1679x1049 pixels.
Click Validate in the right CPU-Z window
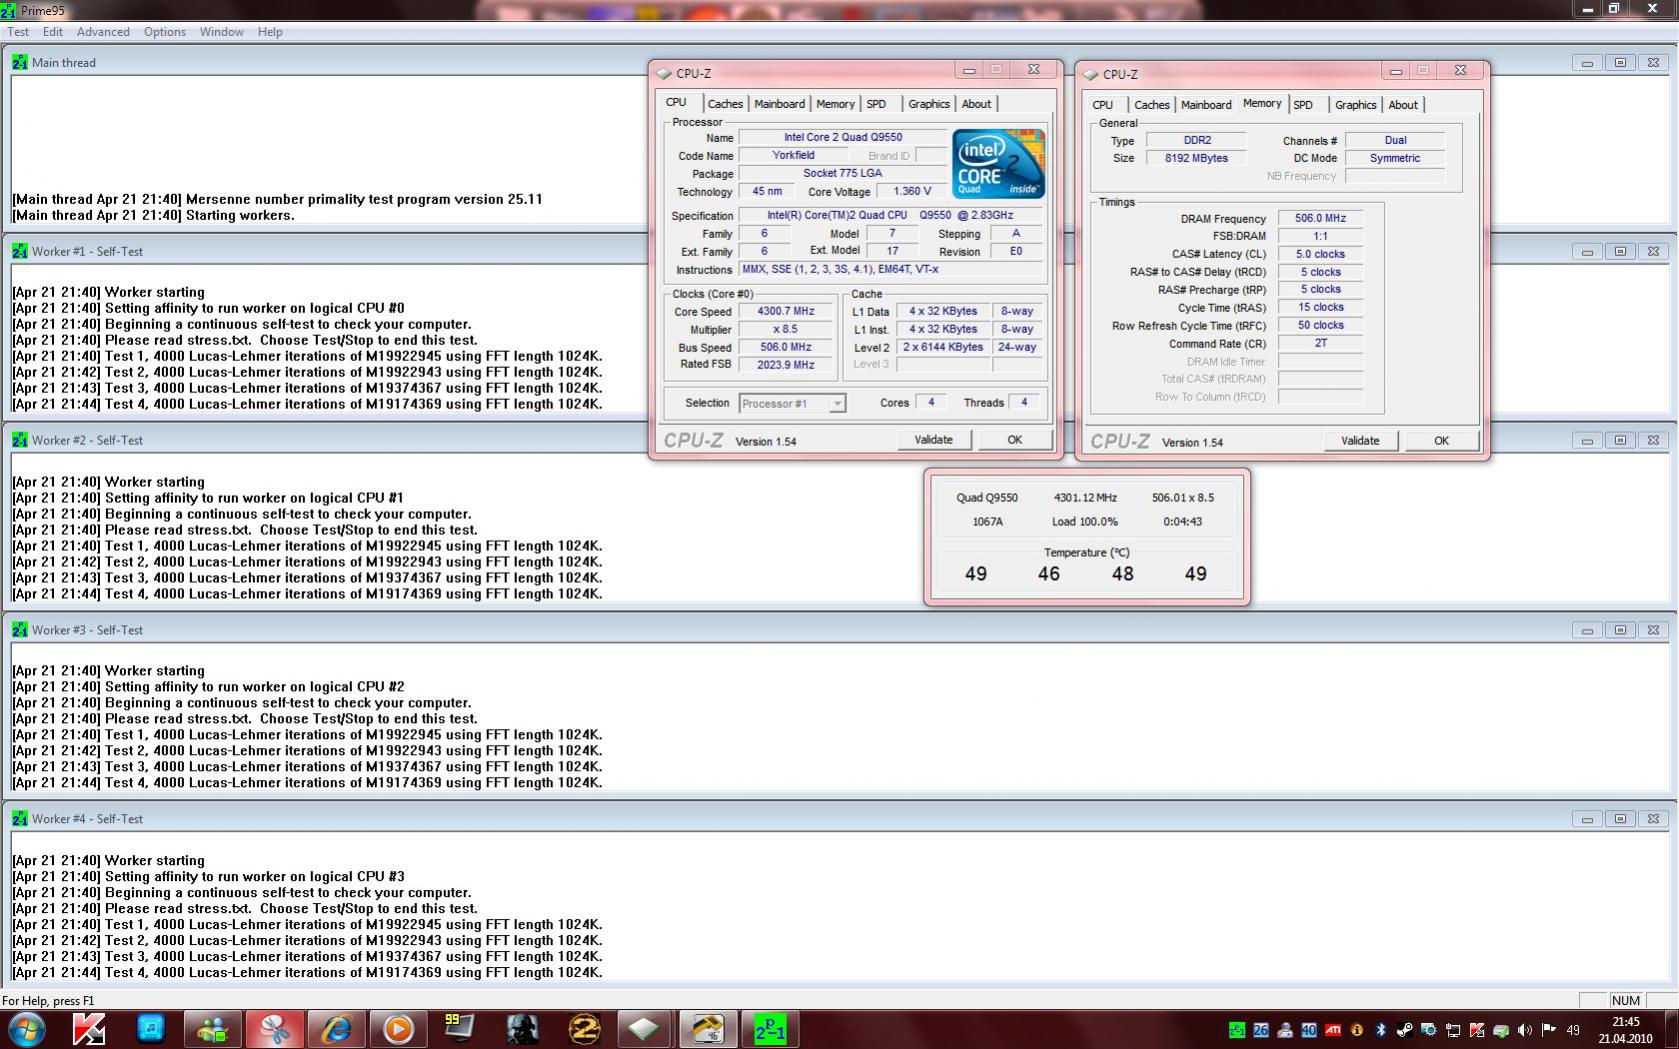point(1360,441)
